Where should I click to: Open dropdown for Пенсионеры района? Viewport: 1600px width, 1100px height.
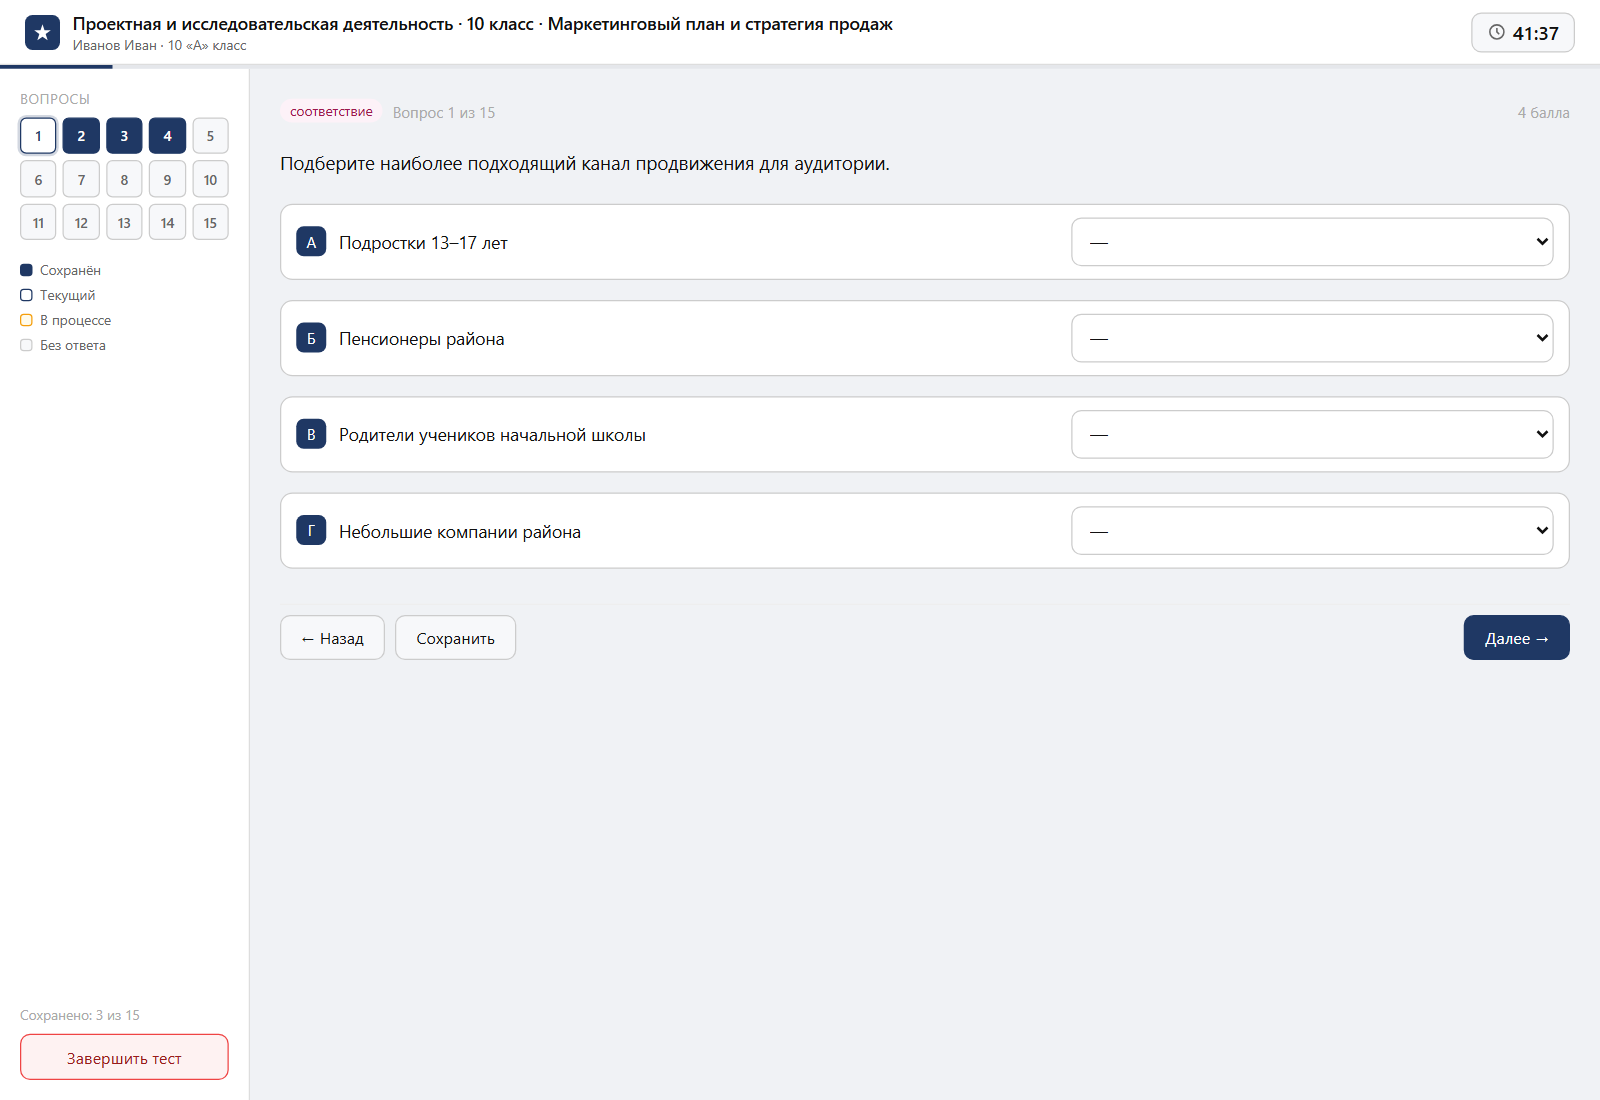click(x=1312, y=338)
